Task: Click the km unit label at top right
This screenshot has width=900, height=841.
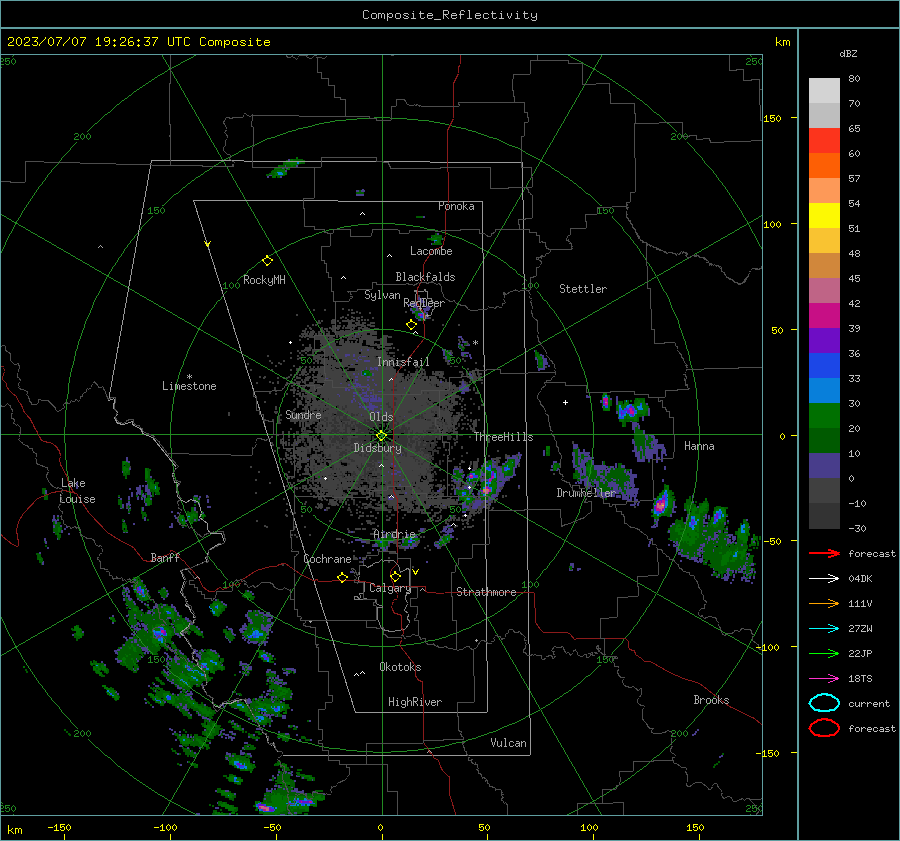Action: [782, 42]
